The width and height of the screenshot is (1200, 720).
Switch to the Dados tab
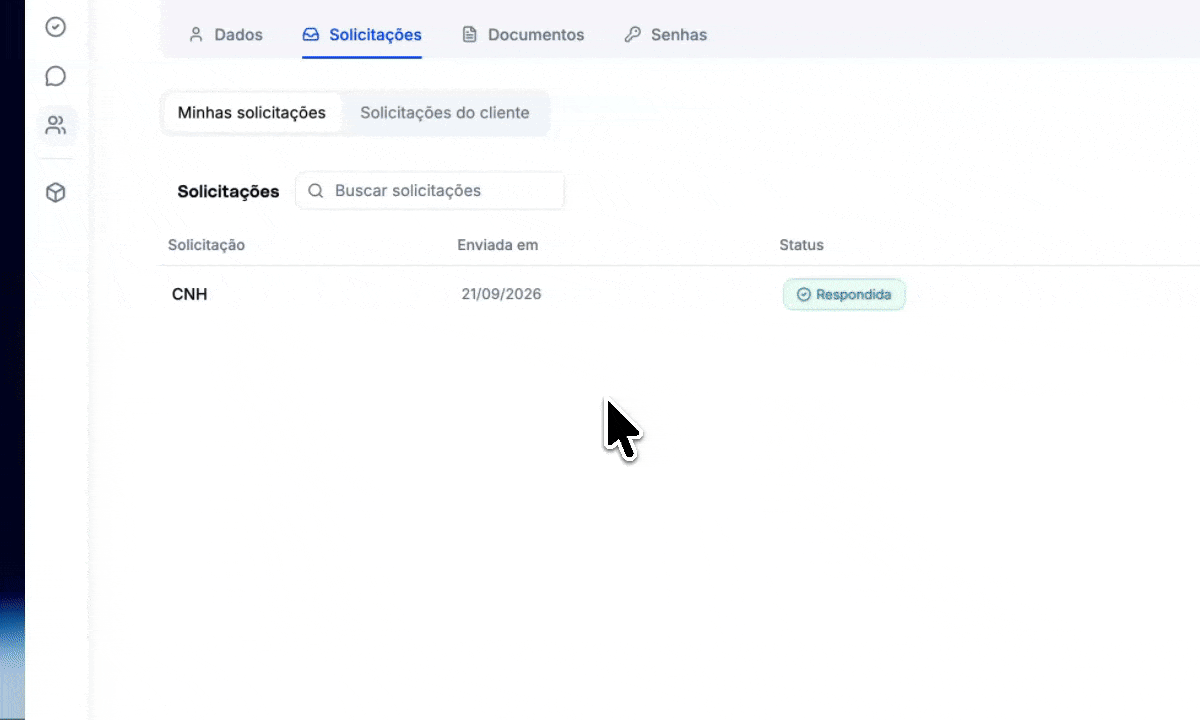coord(225,35)
